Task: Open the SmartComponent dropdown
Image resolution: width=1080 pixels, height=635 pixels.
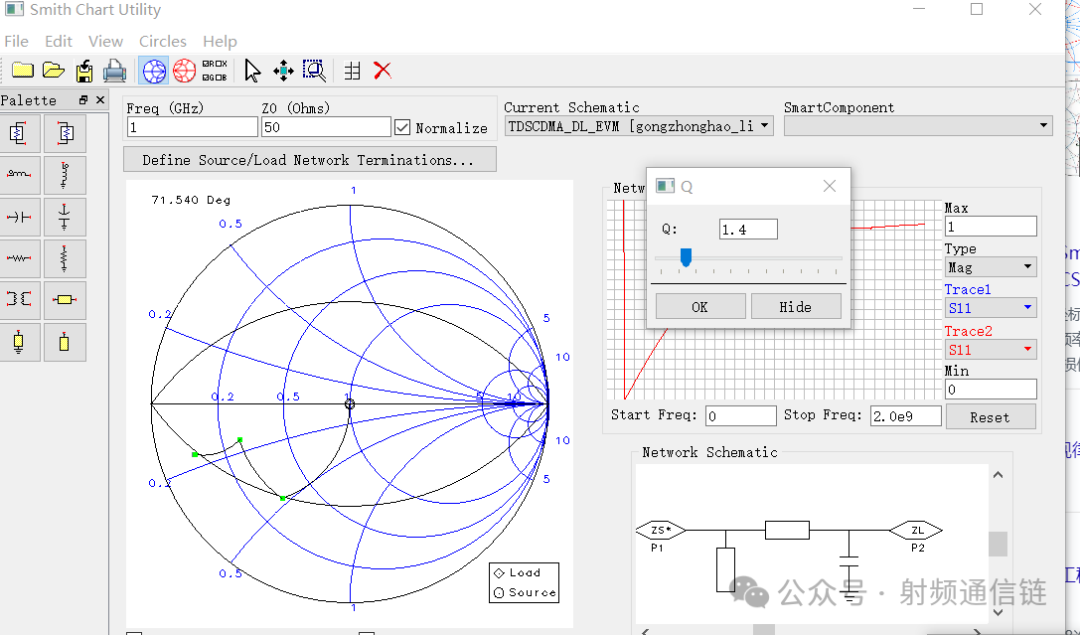Action: [x=918, y=126]
